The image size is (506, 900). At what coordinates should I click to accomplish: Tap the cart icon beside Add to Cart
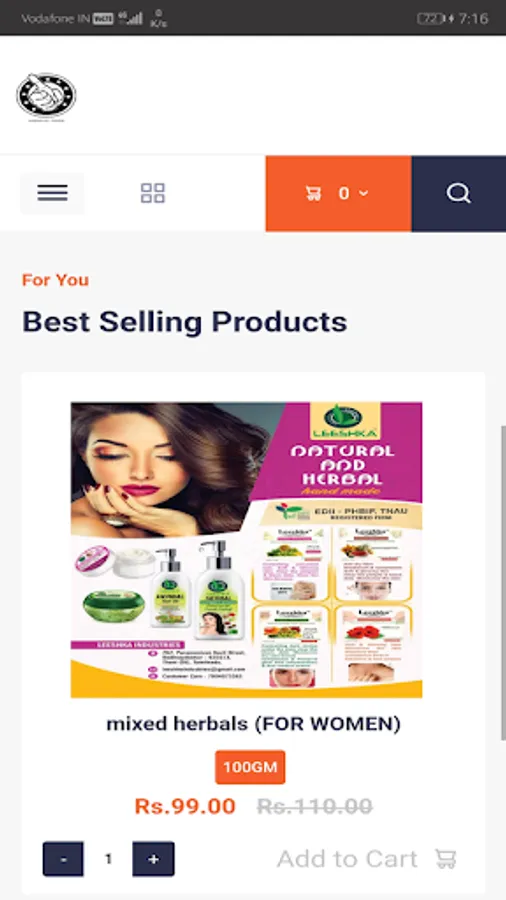pos(446,859)
